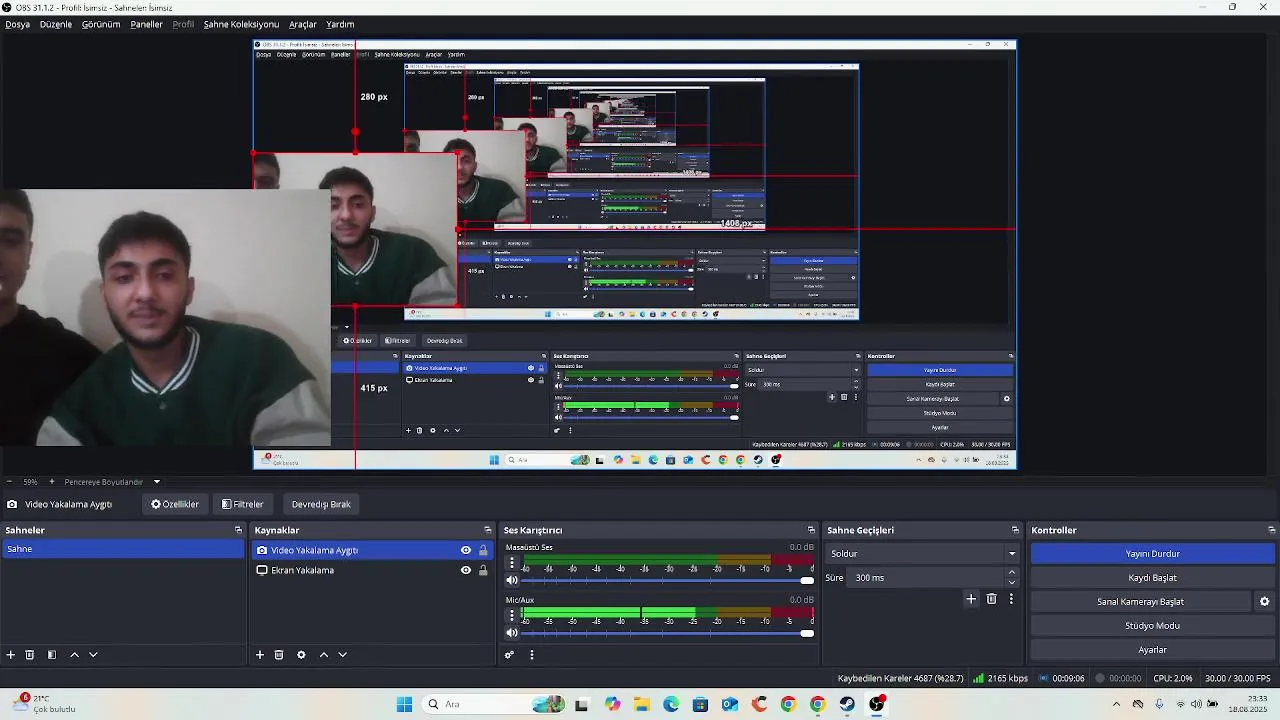
Task: Click the Özellikler button
Action: click(x=175, y=504)
